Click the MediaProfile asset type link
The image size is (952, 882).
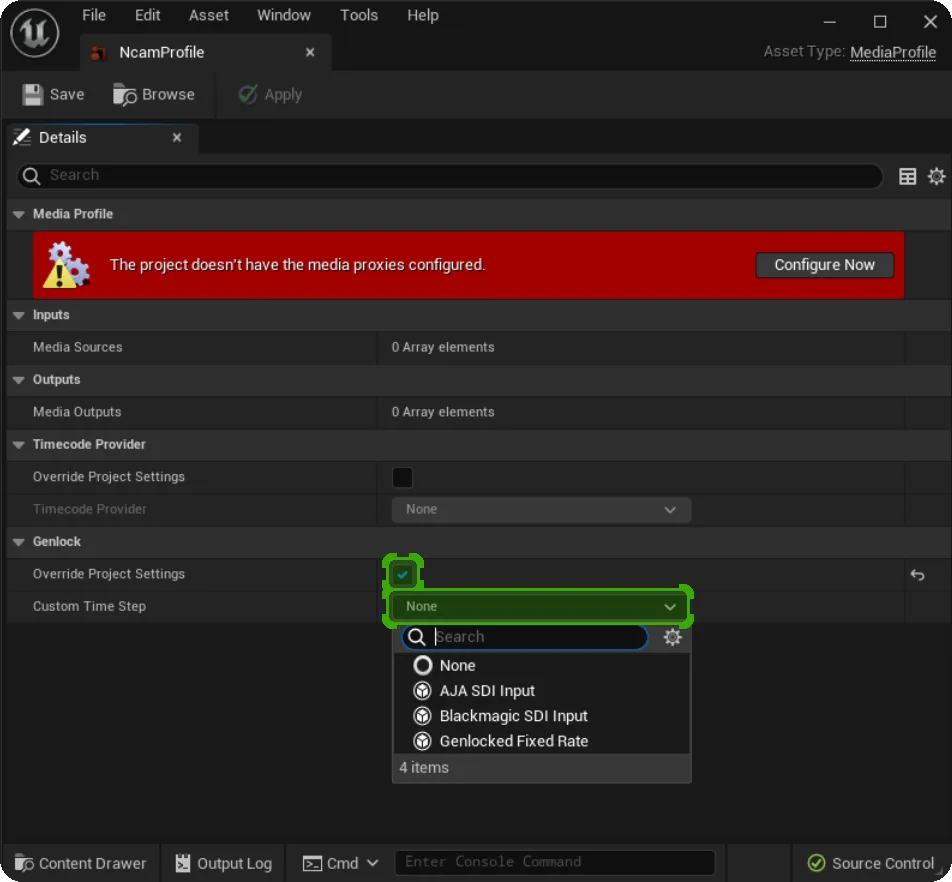tap(892, 52)
